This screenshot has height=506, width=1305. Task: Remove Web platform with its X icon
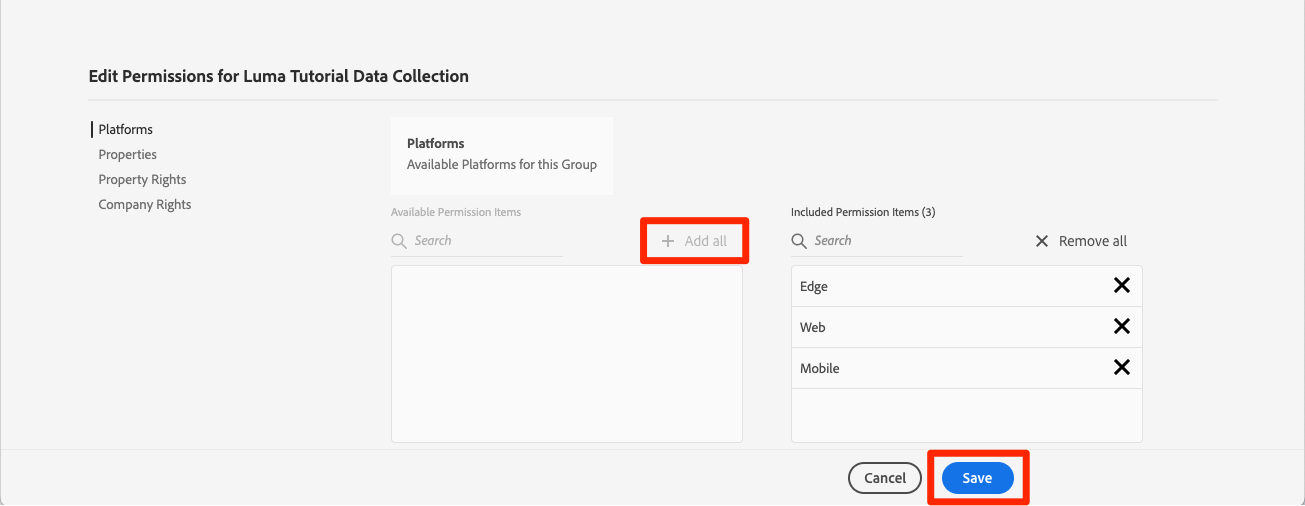(1122, 327)
